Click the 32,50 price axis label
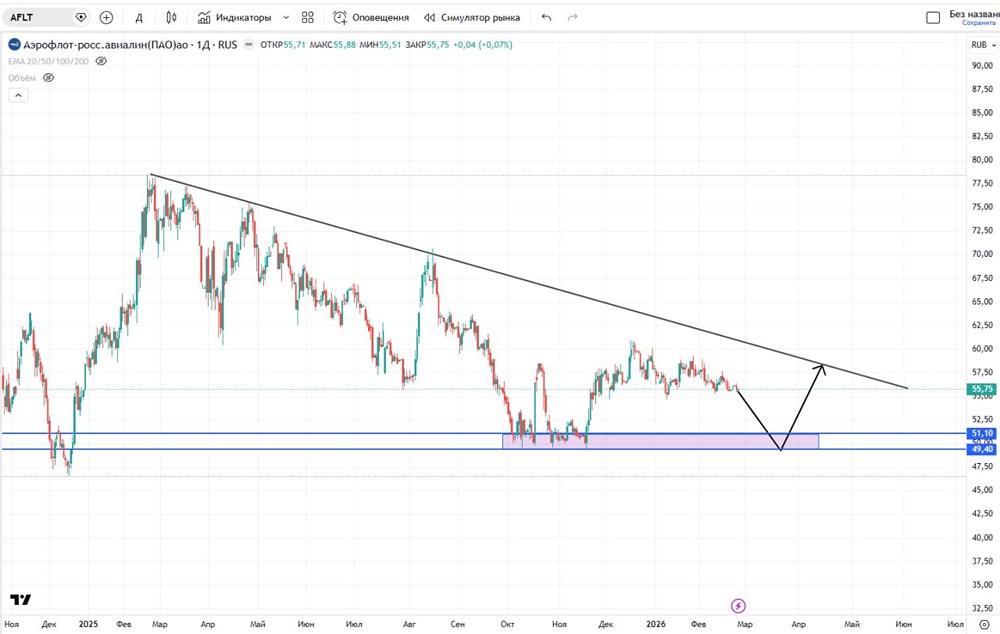This screenshot has height=634, width=1000. (x=982, y=608)
